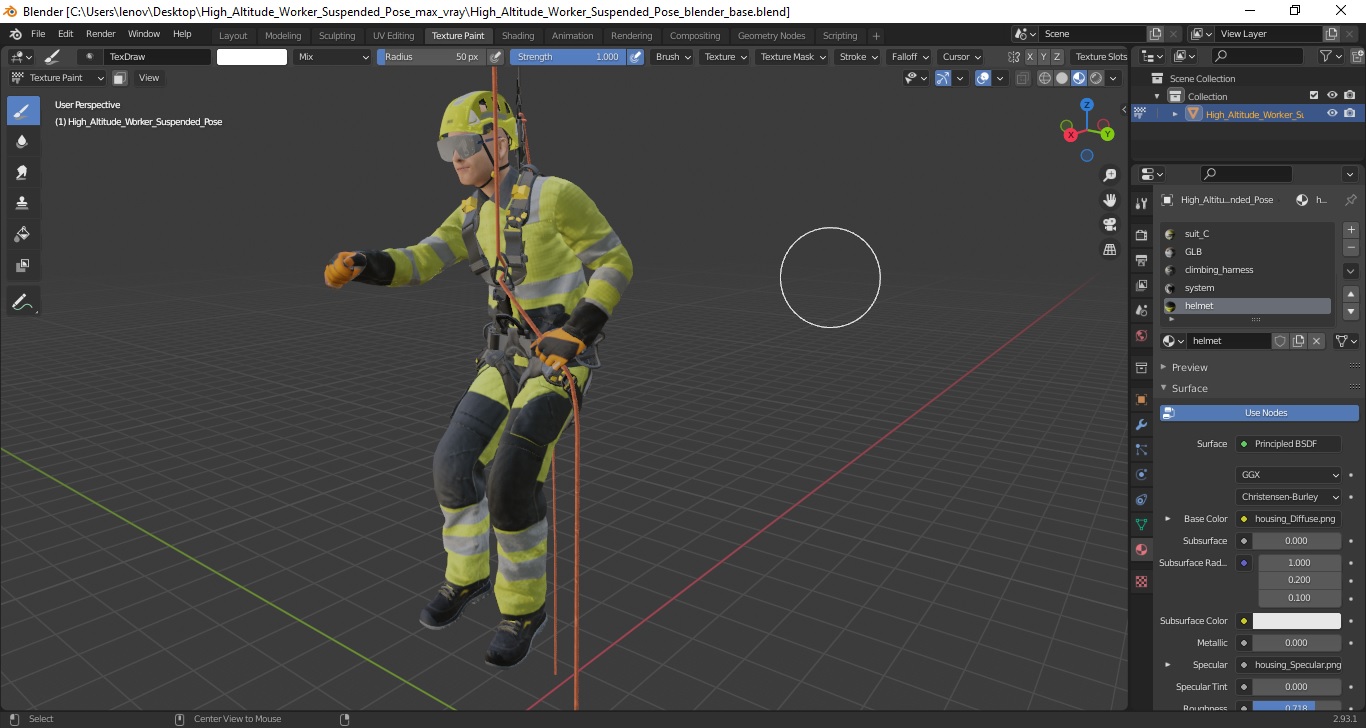Open the Particles properties tab
This screenshot has width=1366, height=728.
pos(1141,449)
